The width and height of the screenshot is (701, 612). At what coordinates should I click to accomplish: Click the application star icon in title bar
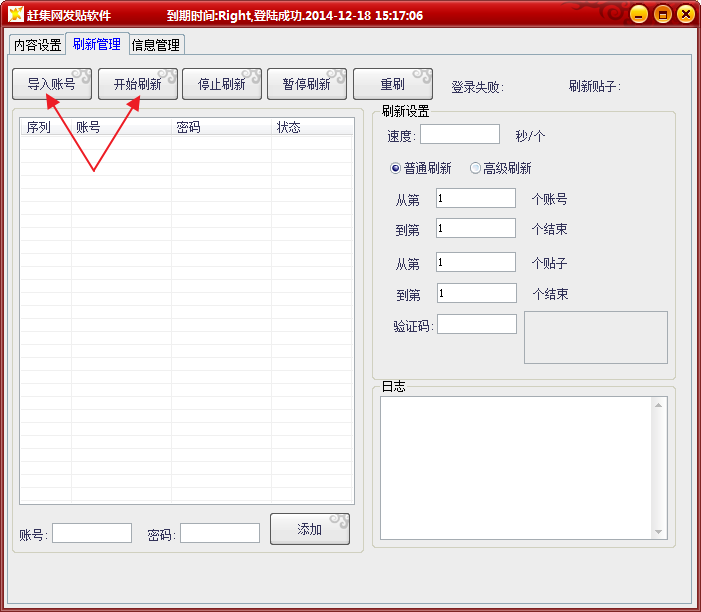coord(16,14)
